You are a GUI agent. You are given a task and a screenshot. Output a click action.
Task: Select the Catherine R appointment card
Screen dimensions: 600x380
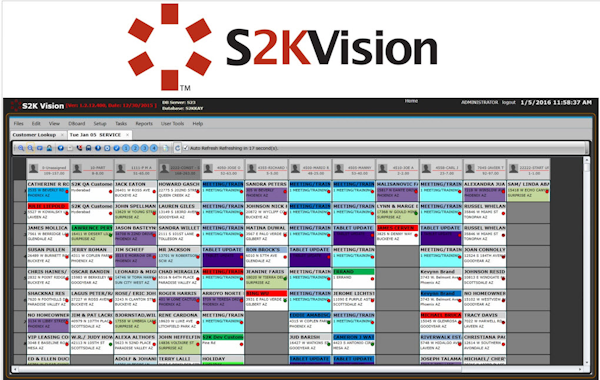pyautogui.click(x=48, y=191)
